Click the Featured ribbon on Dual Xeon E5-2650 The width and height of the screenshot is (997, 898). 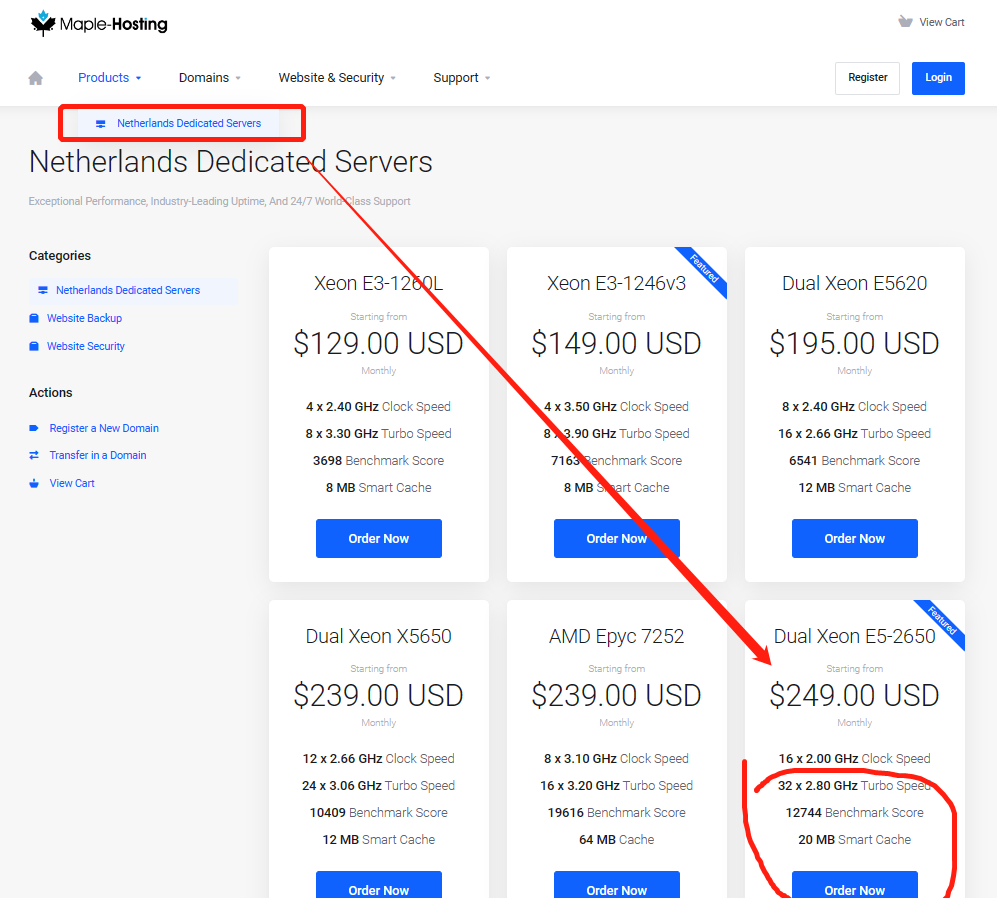(943, 621)
